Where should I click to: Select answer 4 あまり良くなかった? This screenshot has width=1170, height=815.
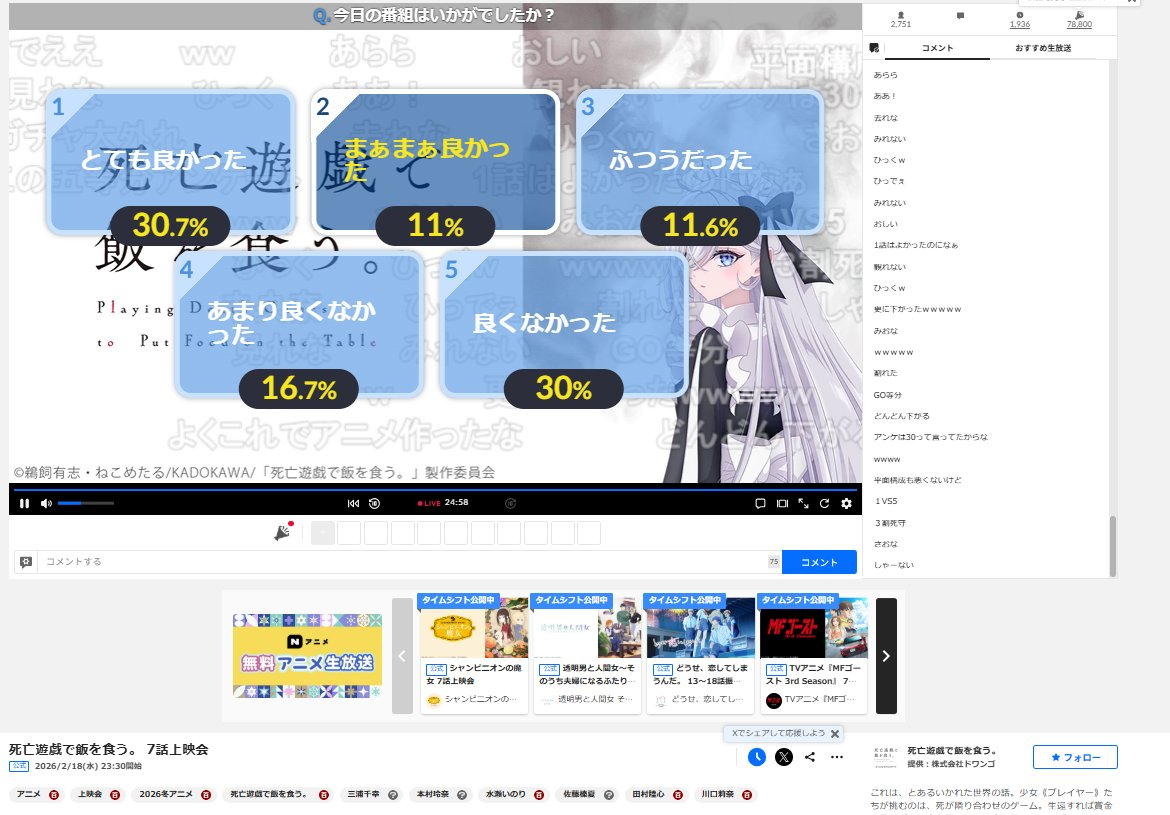(299, 325)
